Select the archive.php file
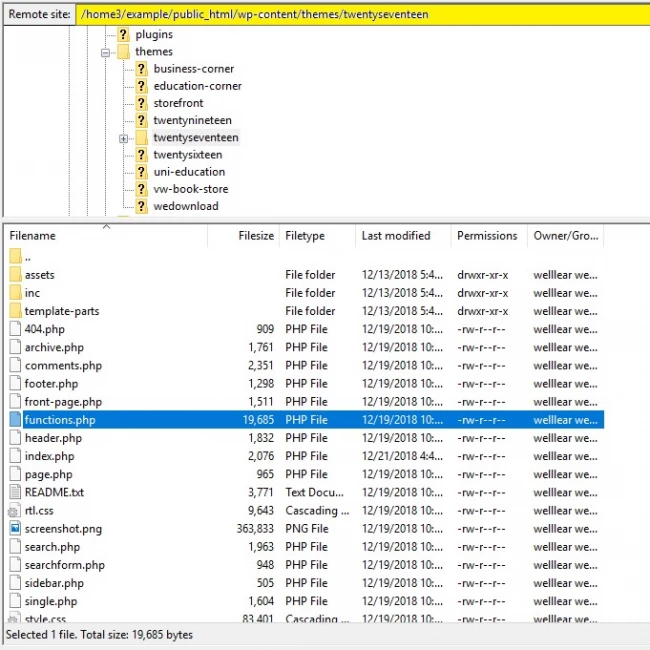The image size is (650, 650). point(305,347)
